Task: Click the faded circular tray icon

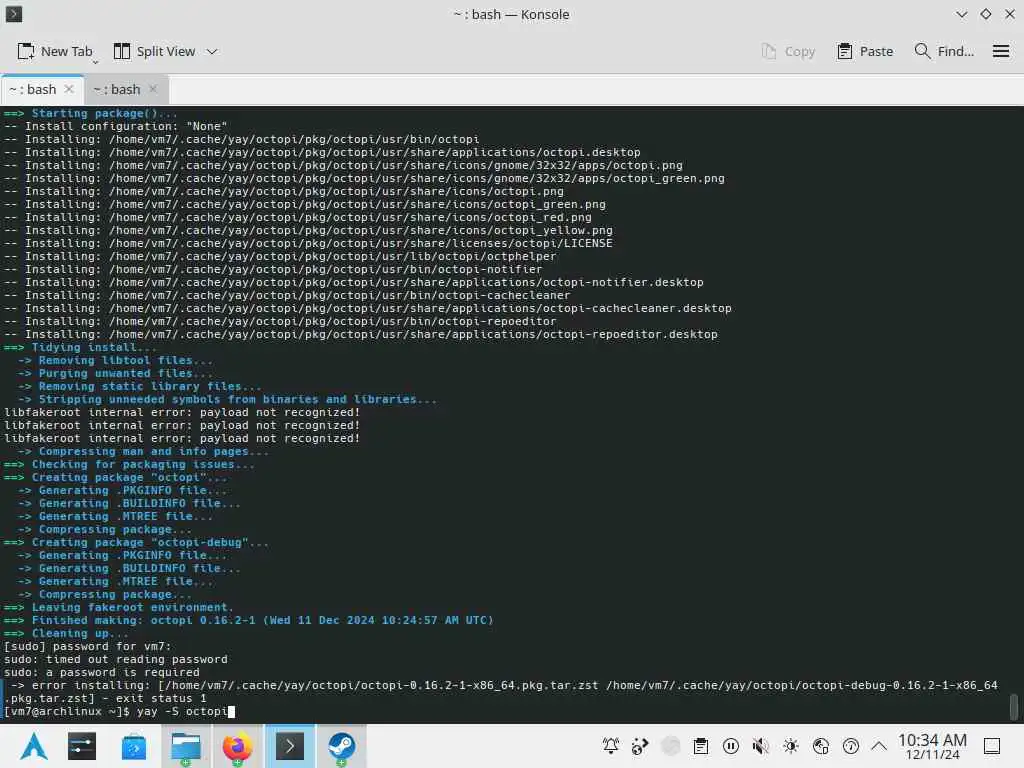Action: pos(671,746)
